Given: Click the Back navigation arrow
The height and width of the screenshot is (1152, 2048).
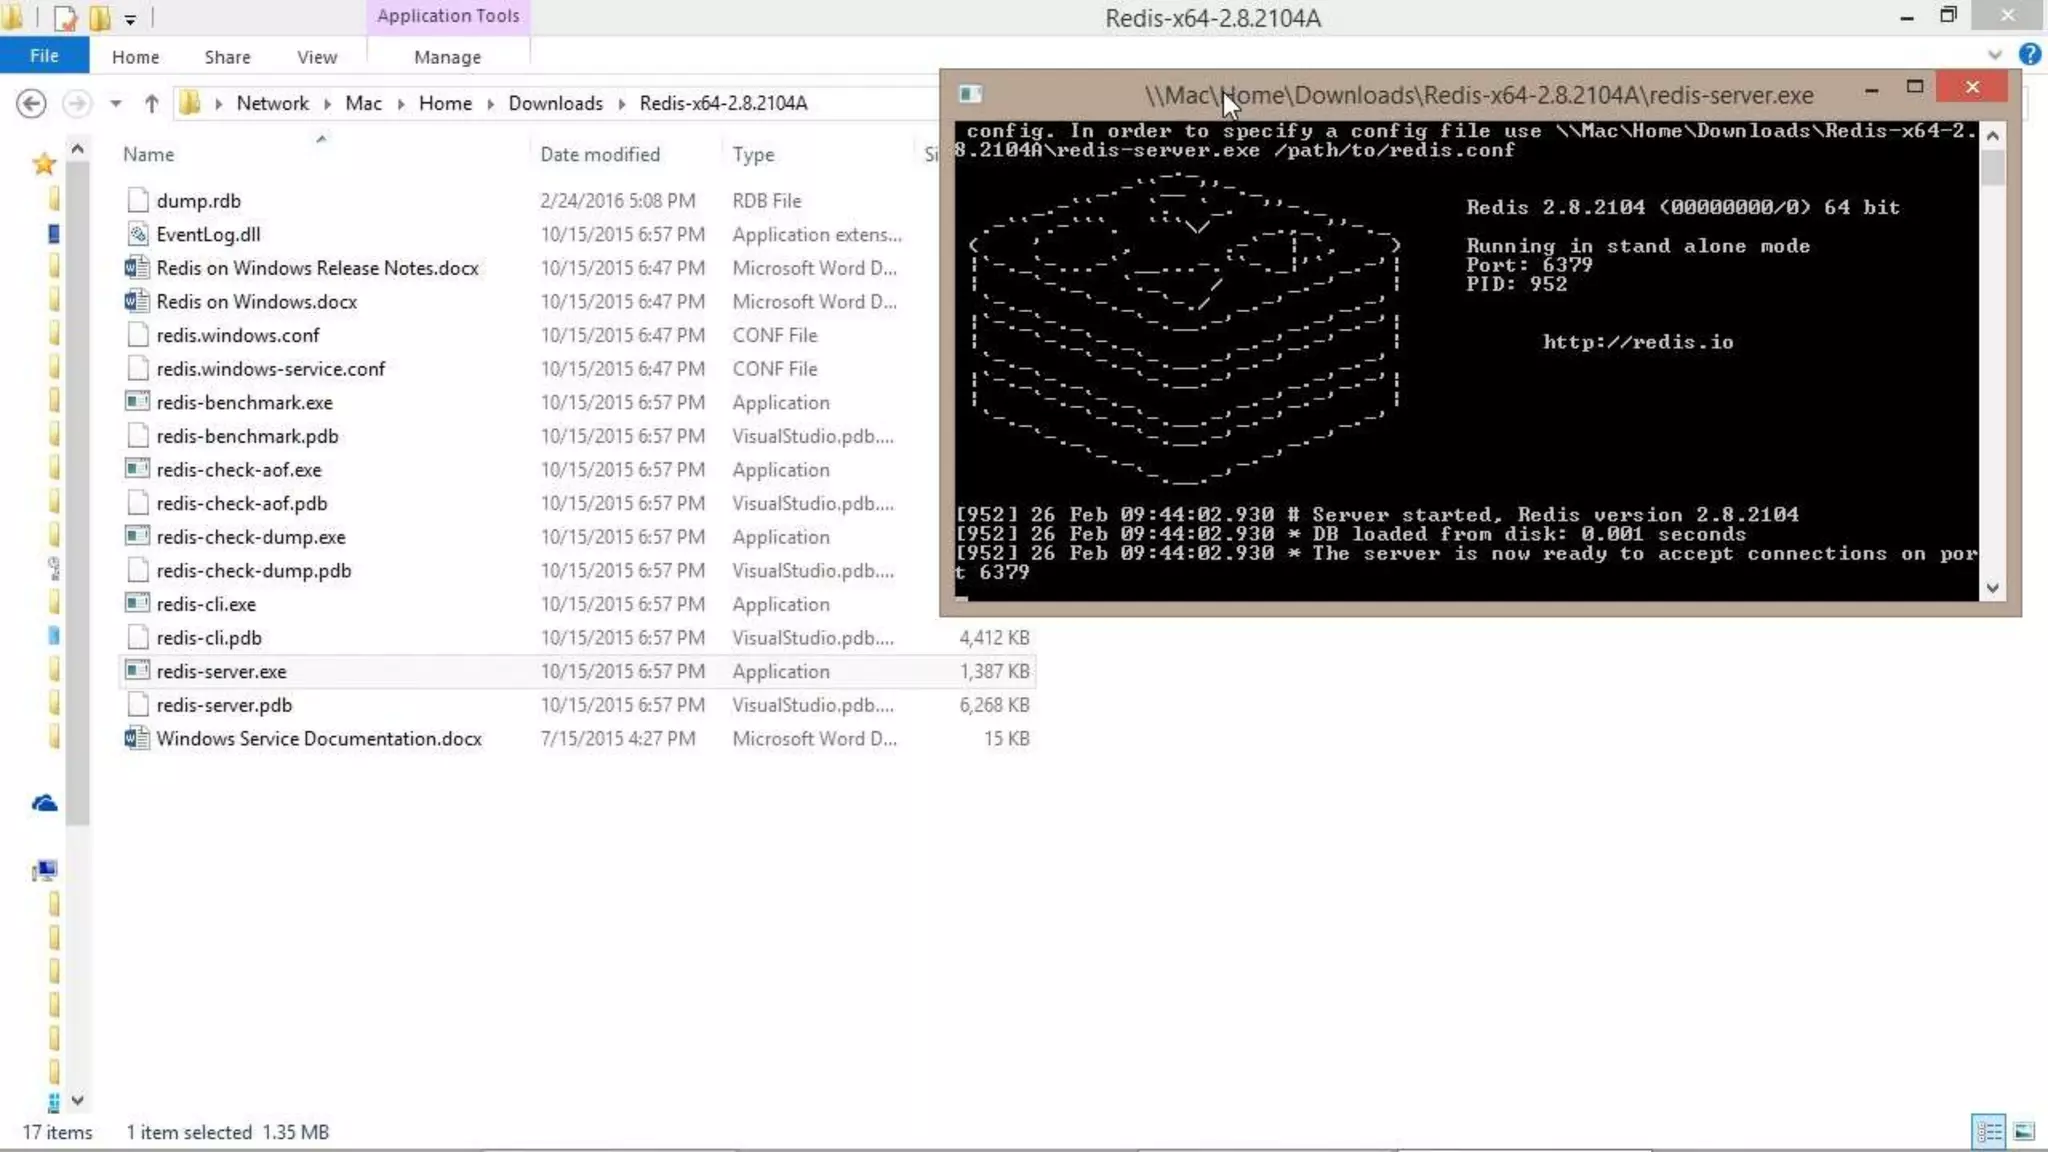Looking at the screenshot, I should pos(31,103).
